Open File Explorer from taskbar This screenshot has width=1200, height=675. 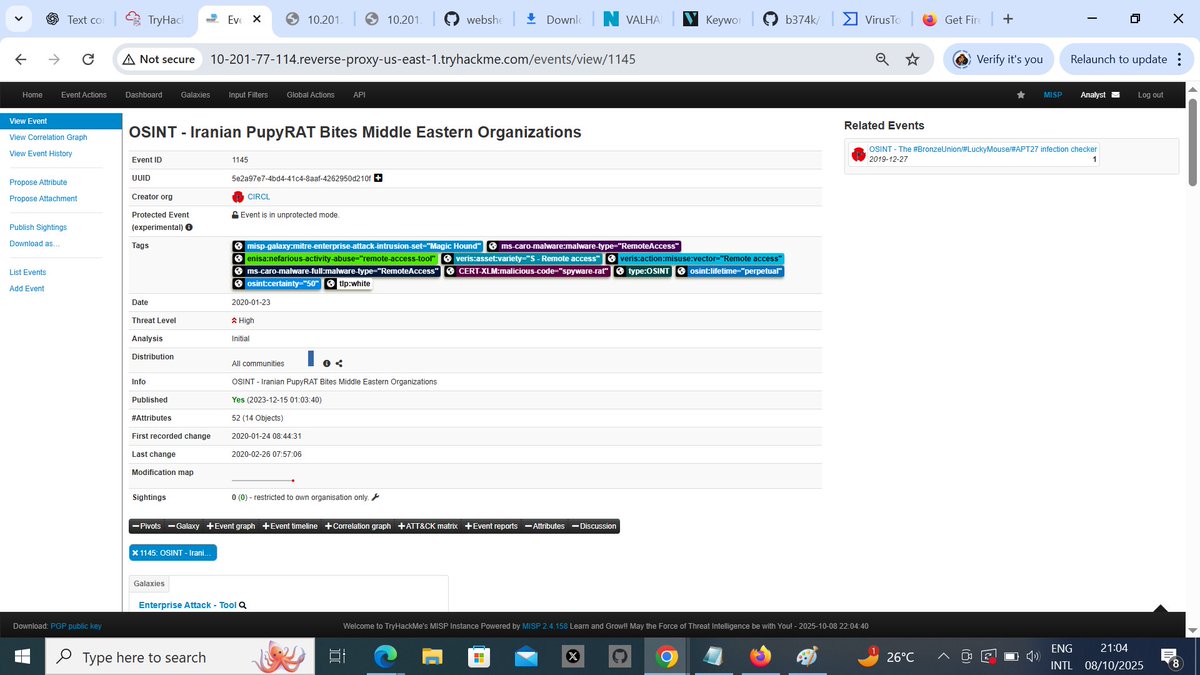click(x=432, y=657)
